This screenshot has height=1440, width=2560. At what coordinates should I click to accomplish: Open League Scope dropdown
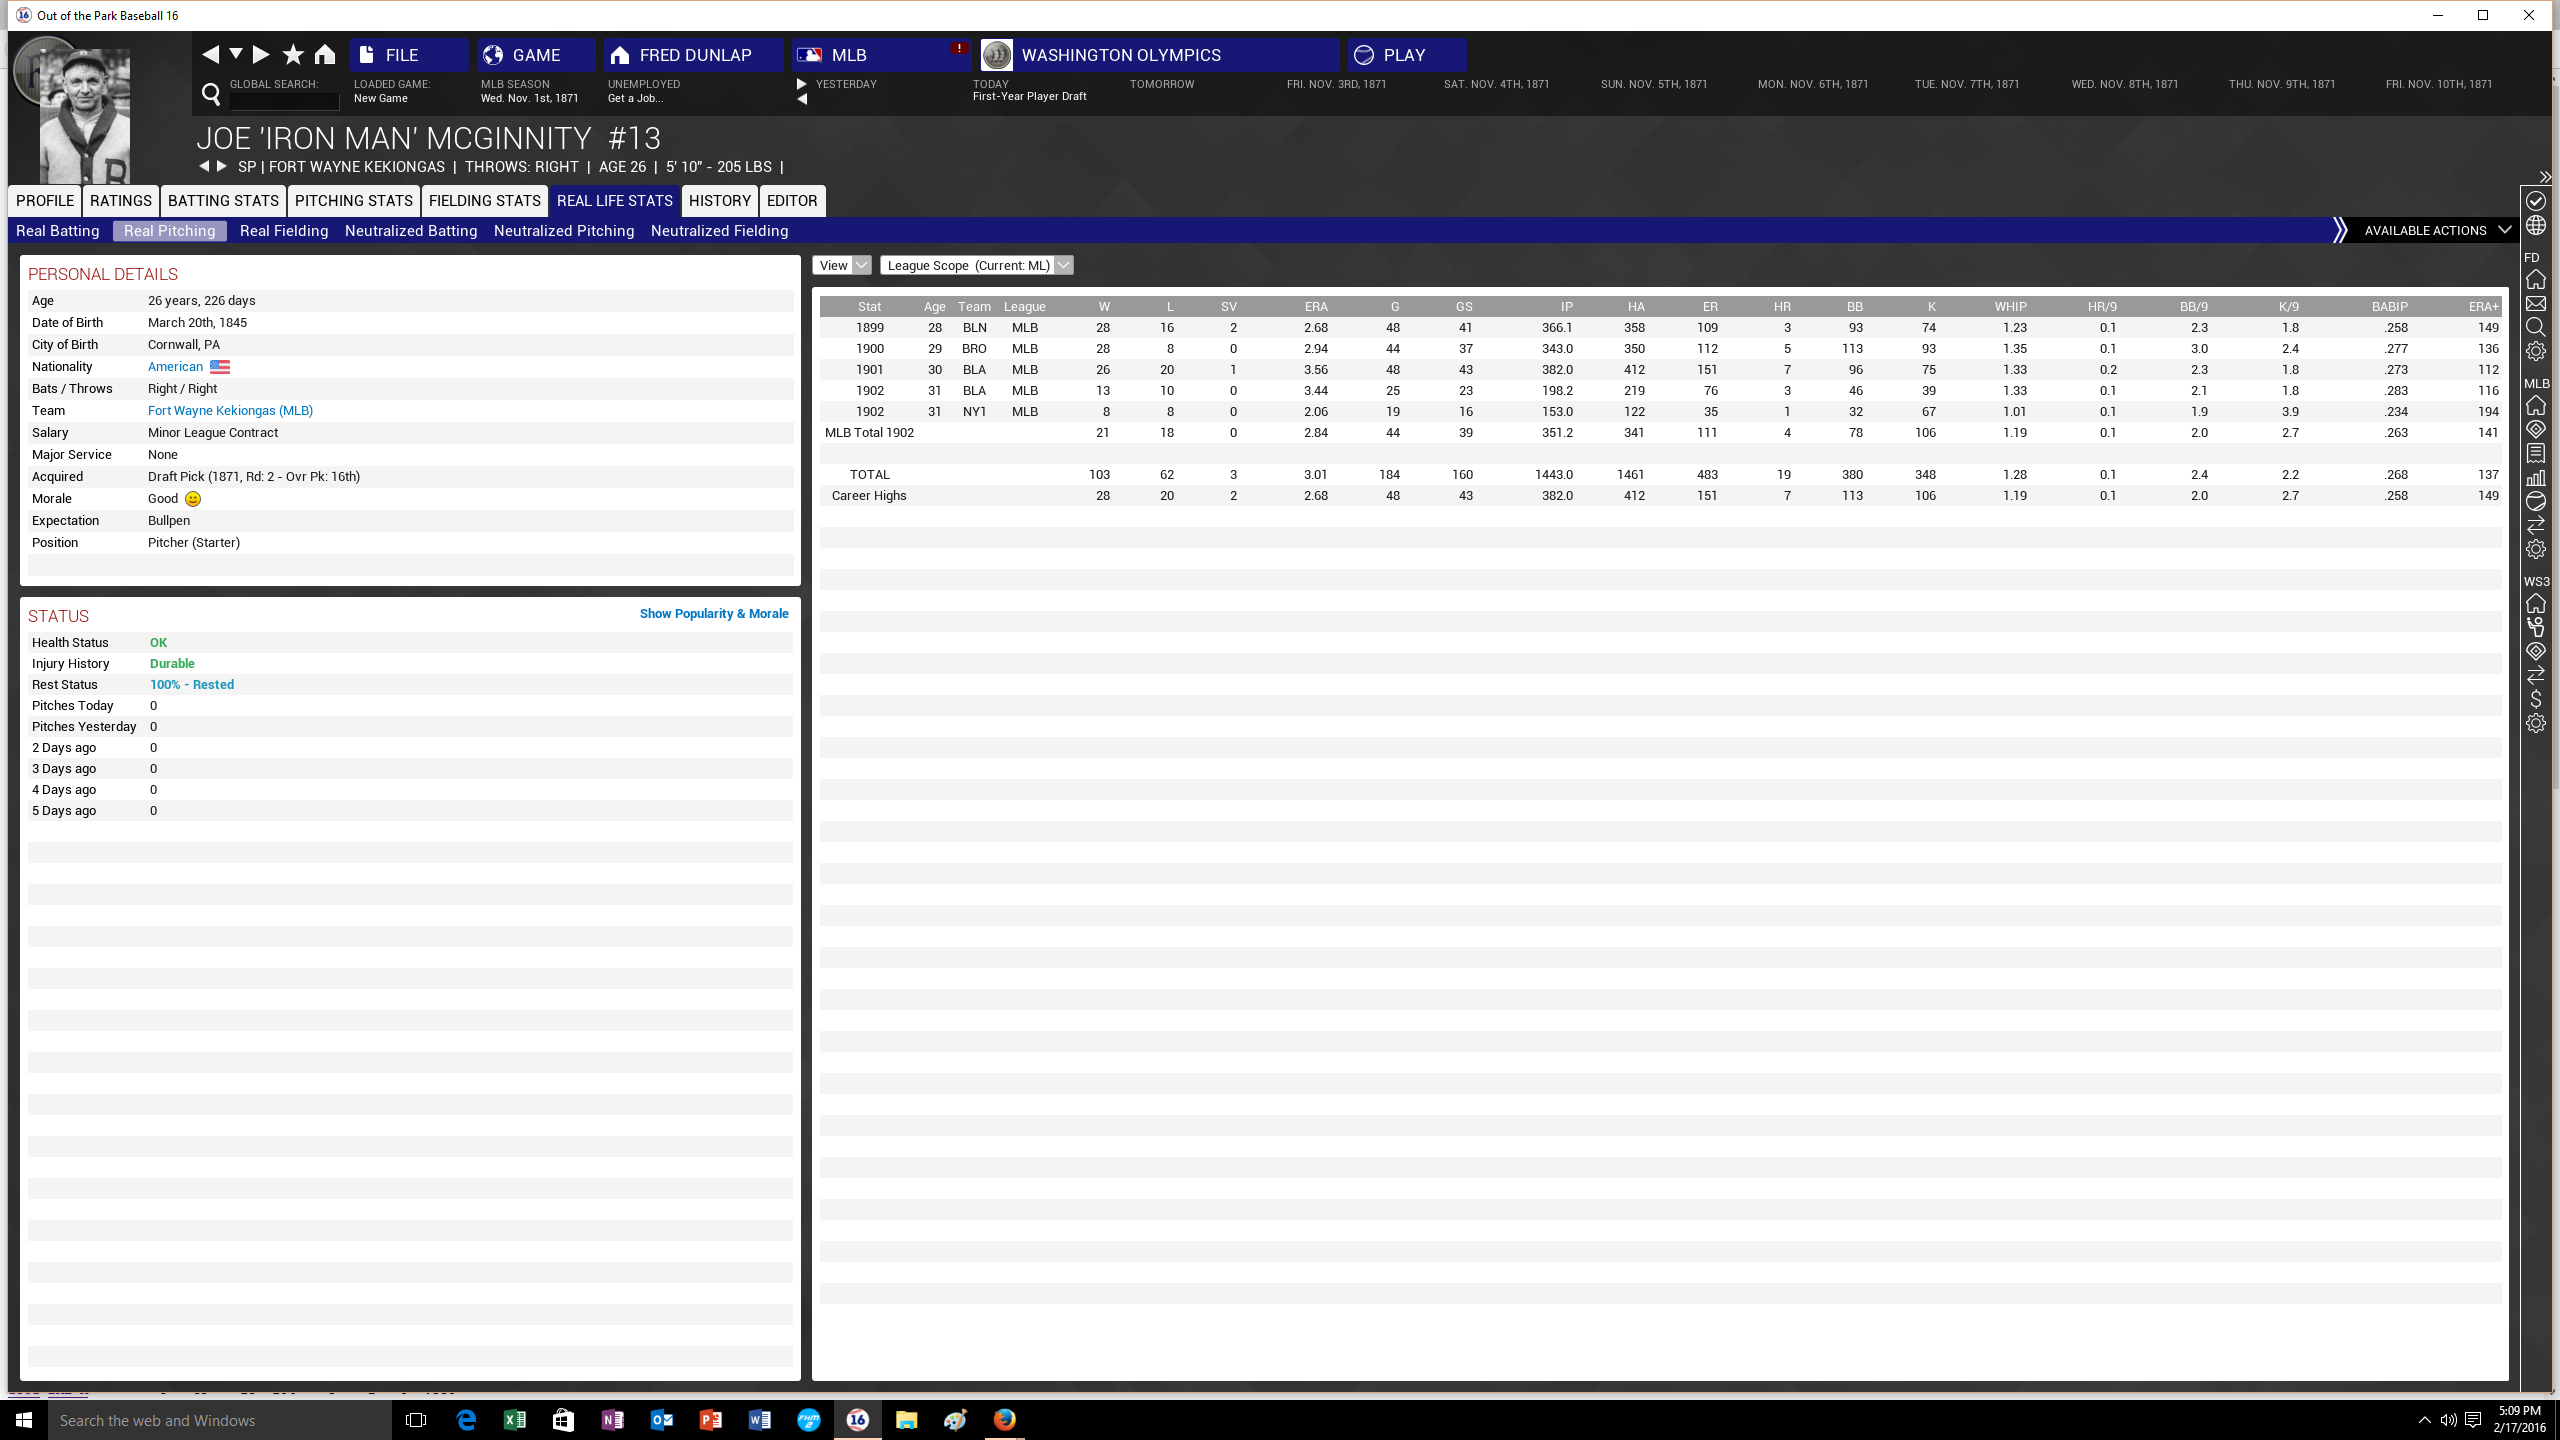[977, 265]
